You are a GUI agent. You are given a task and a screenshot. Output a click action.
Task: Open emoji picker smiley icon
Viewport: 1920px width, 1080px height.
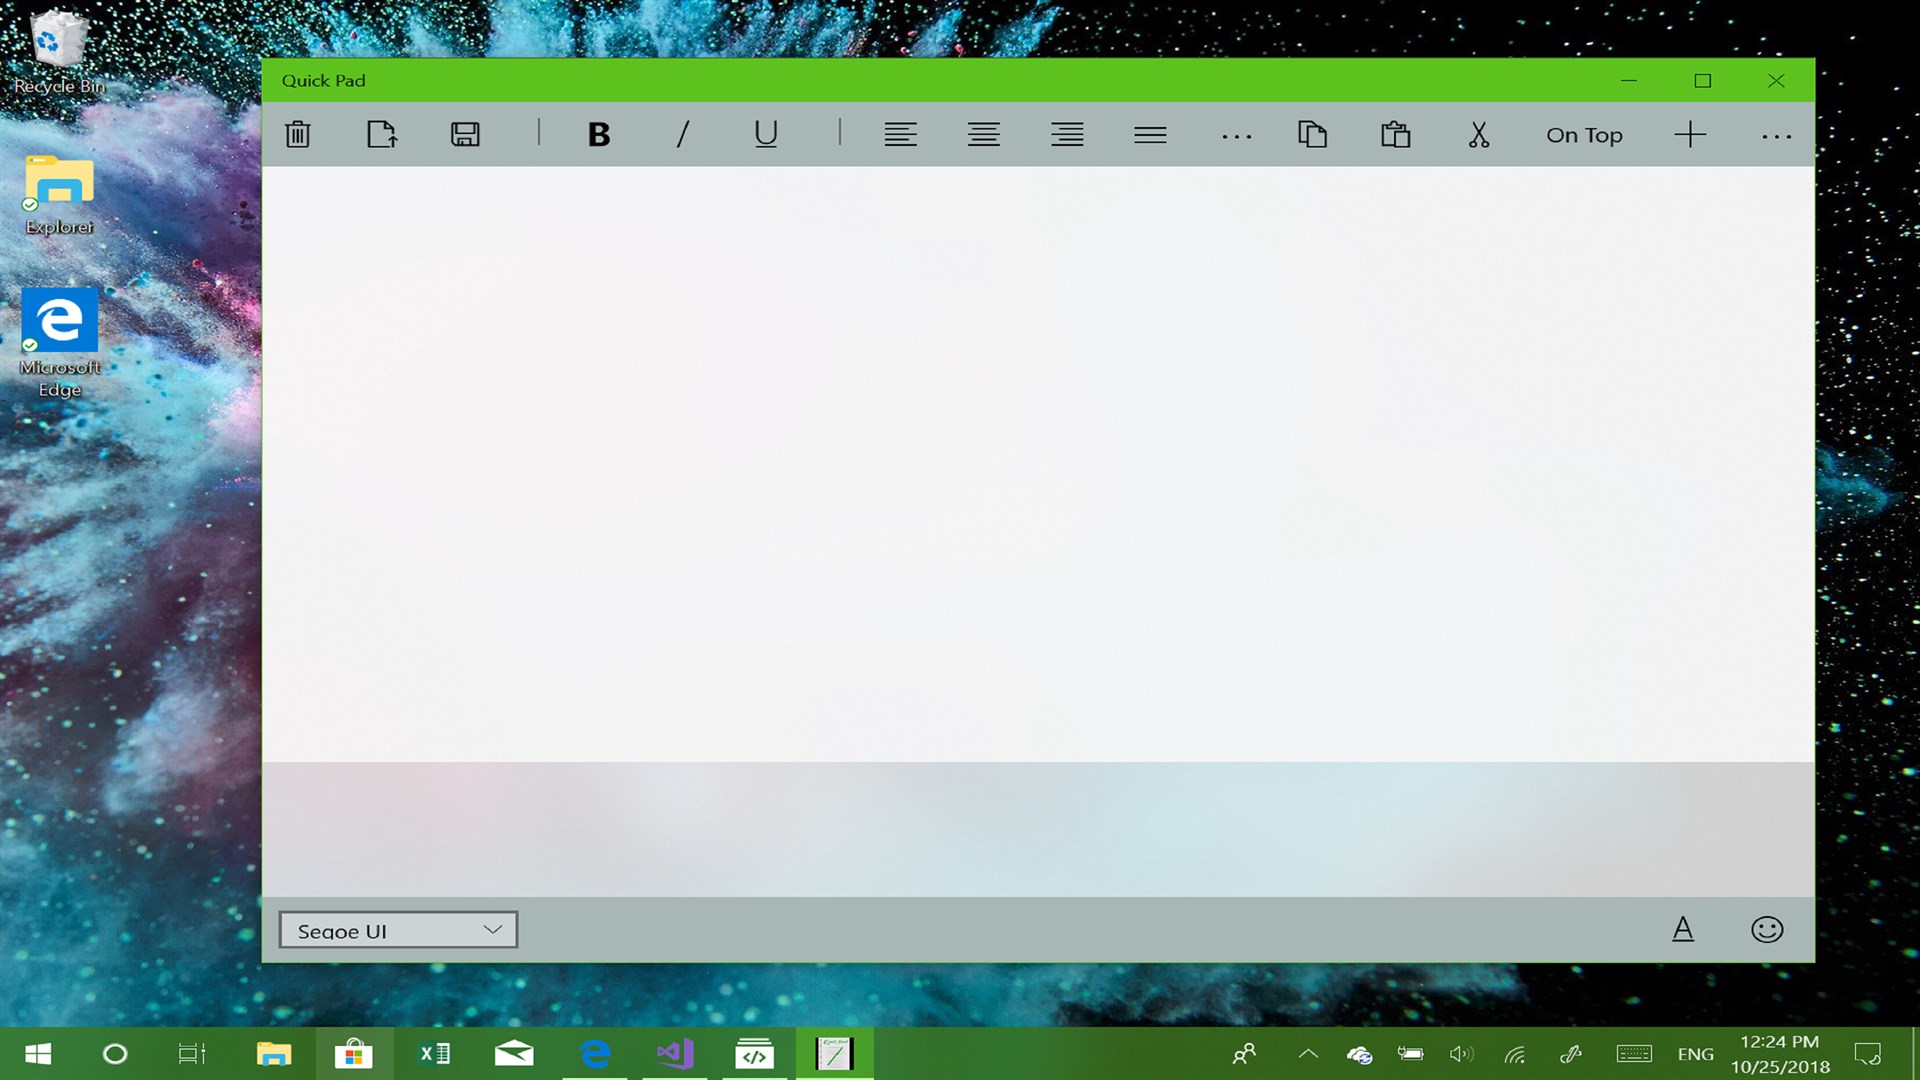(x=1767, y=929)
